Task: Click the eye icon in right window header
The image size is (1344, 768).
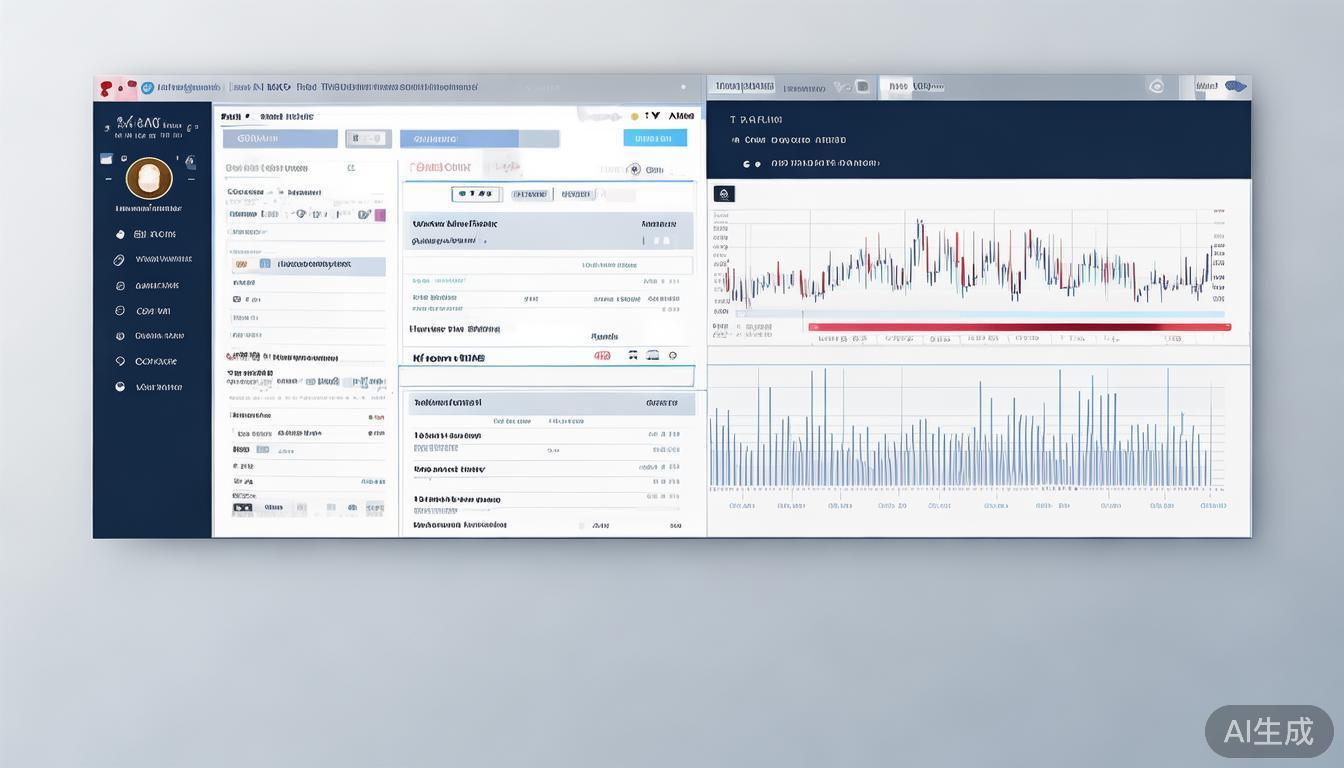Action: (x=1157, y=87)
